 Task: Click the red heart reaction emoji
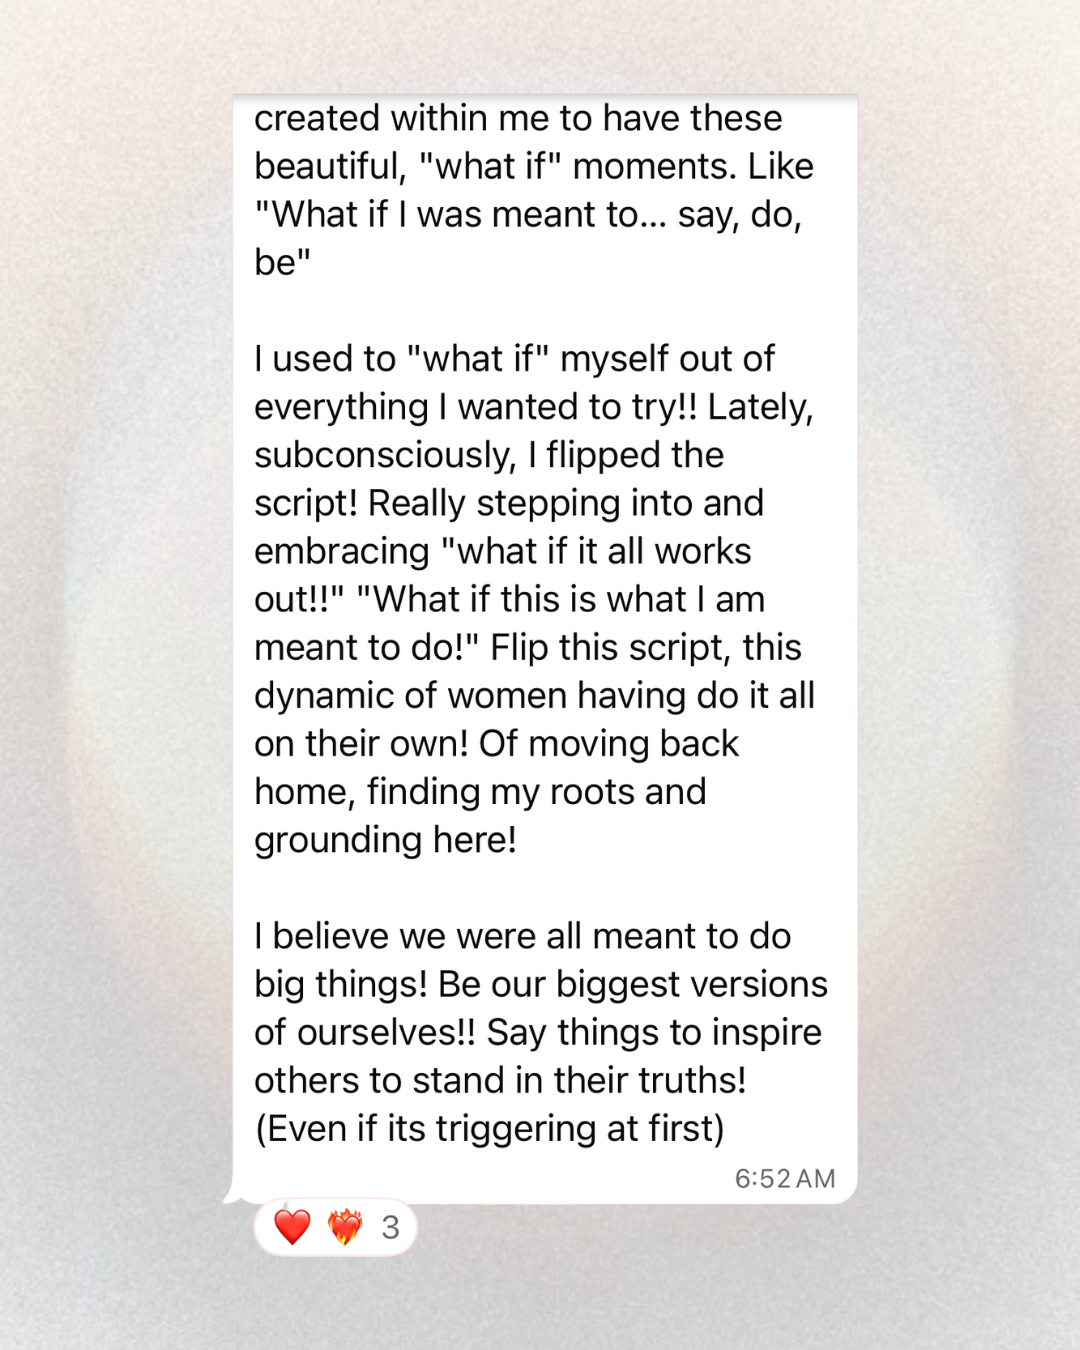pos(292,1226)
